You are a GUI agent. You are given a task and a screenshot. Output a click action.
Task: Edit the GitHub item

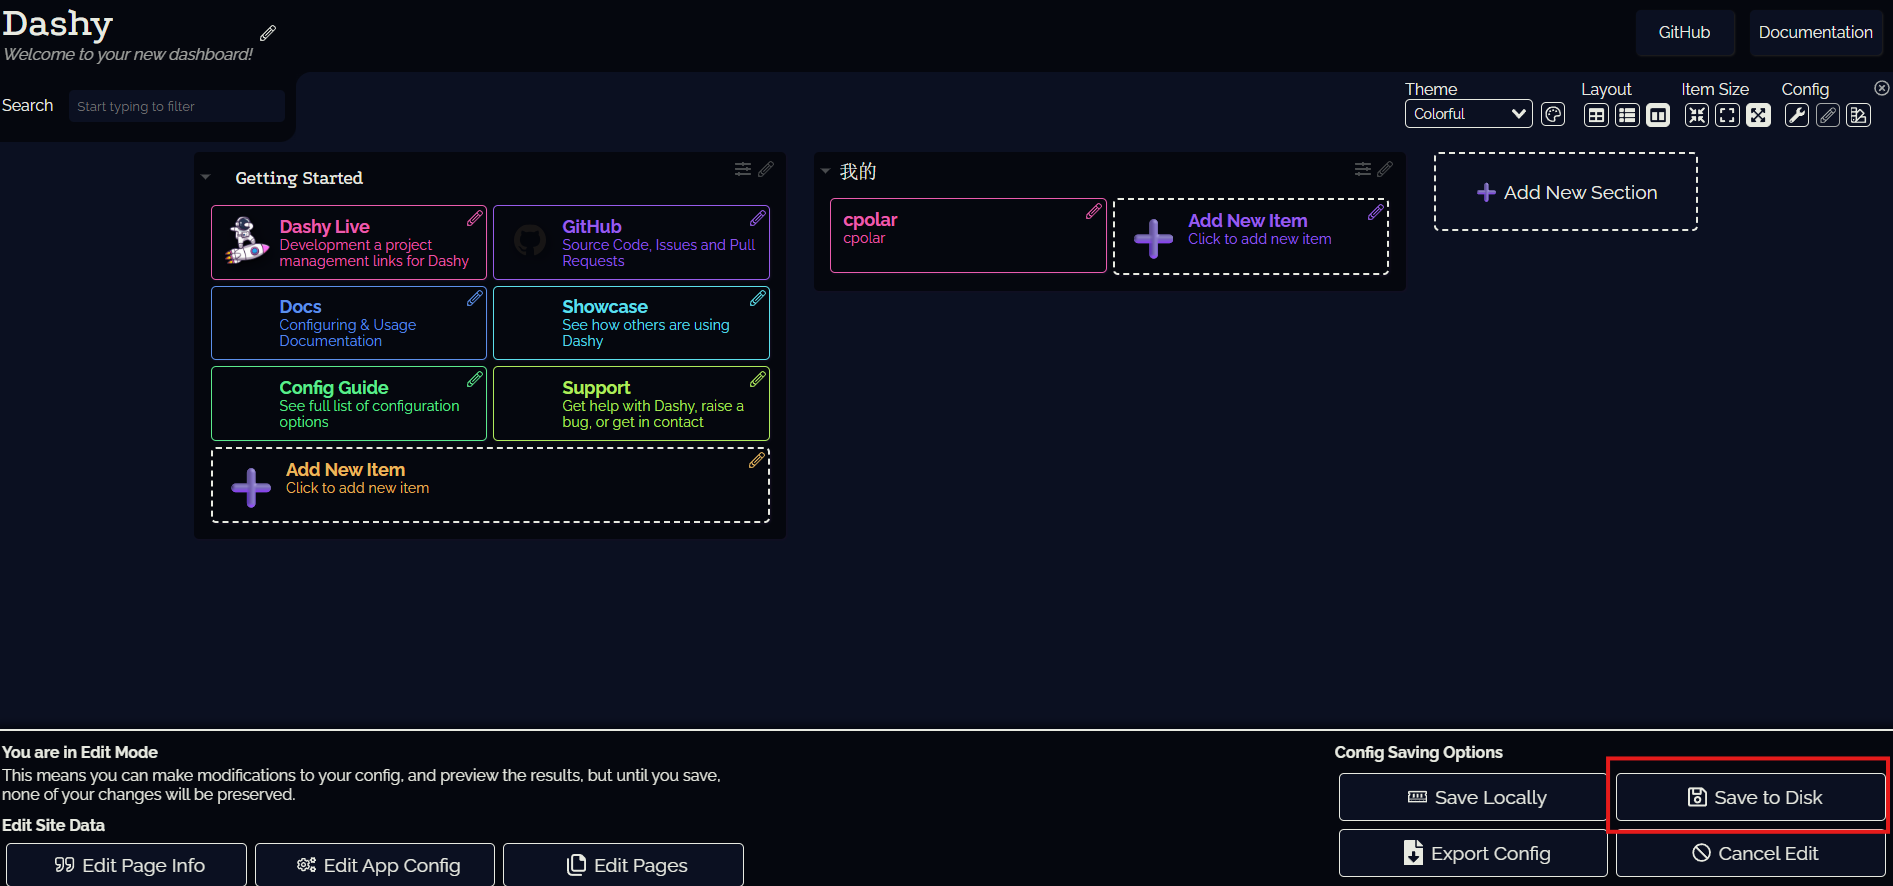click(758, 218)
